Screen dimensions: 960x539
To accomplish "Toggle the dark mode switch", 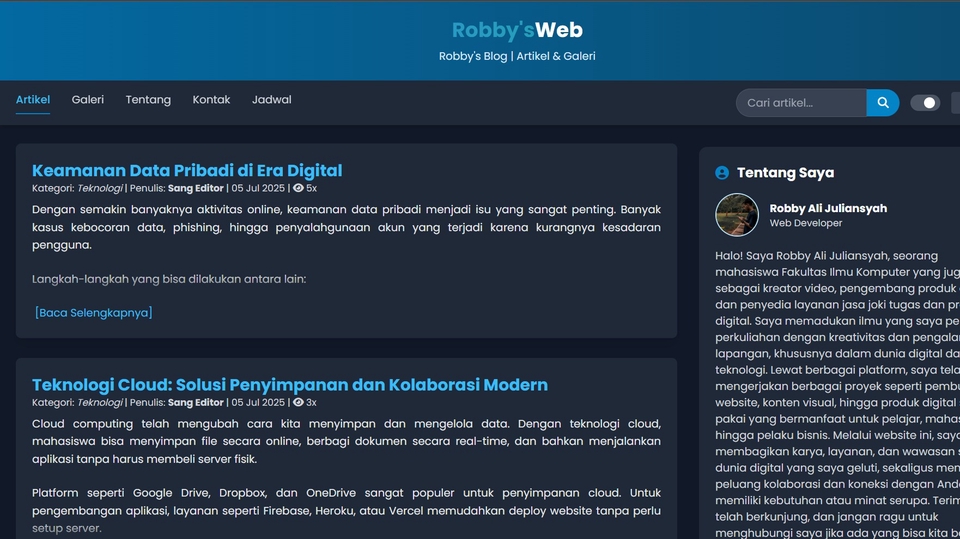I will pyautogui.click(x=924, y=103).
